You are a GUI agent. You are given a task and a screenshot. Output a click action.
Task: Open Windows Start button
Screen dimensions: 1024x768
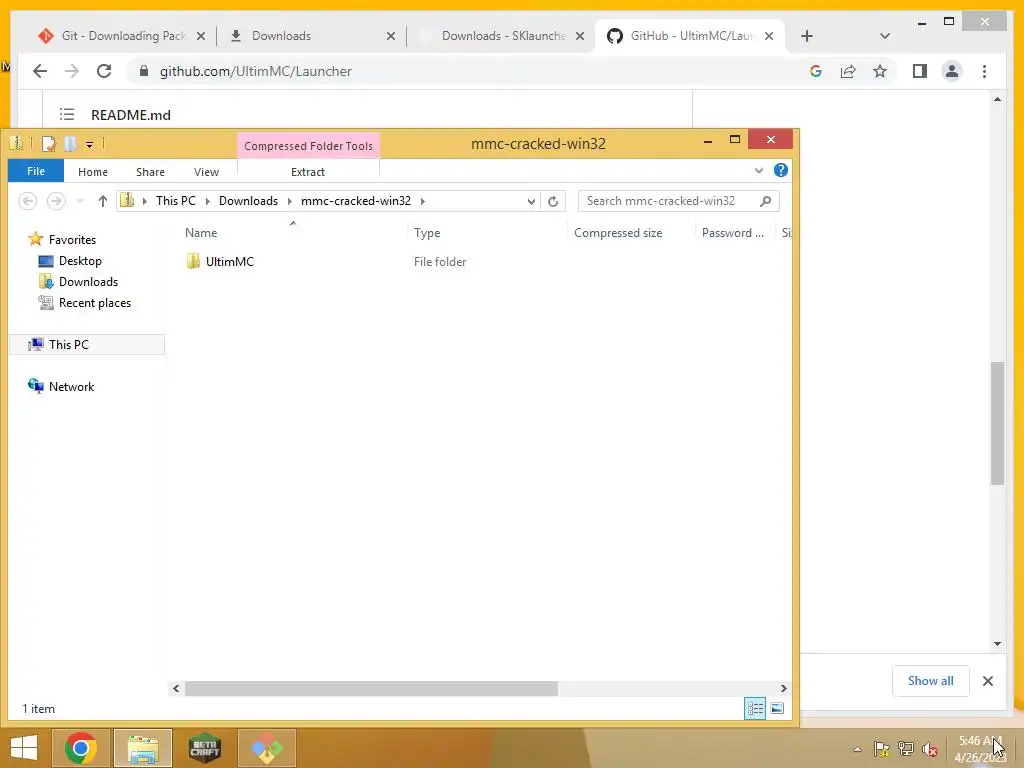click(x=24, y=748)
